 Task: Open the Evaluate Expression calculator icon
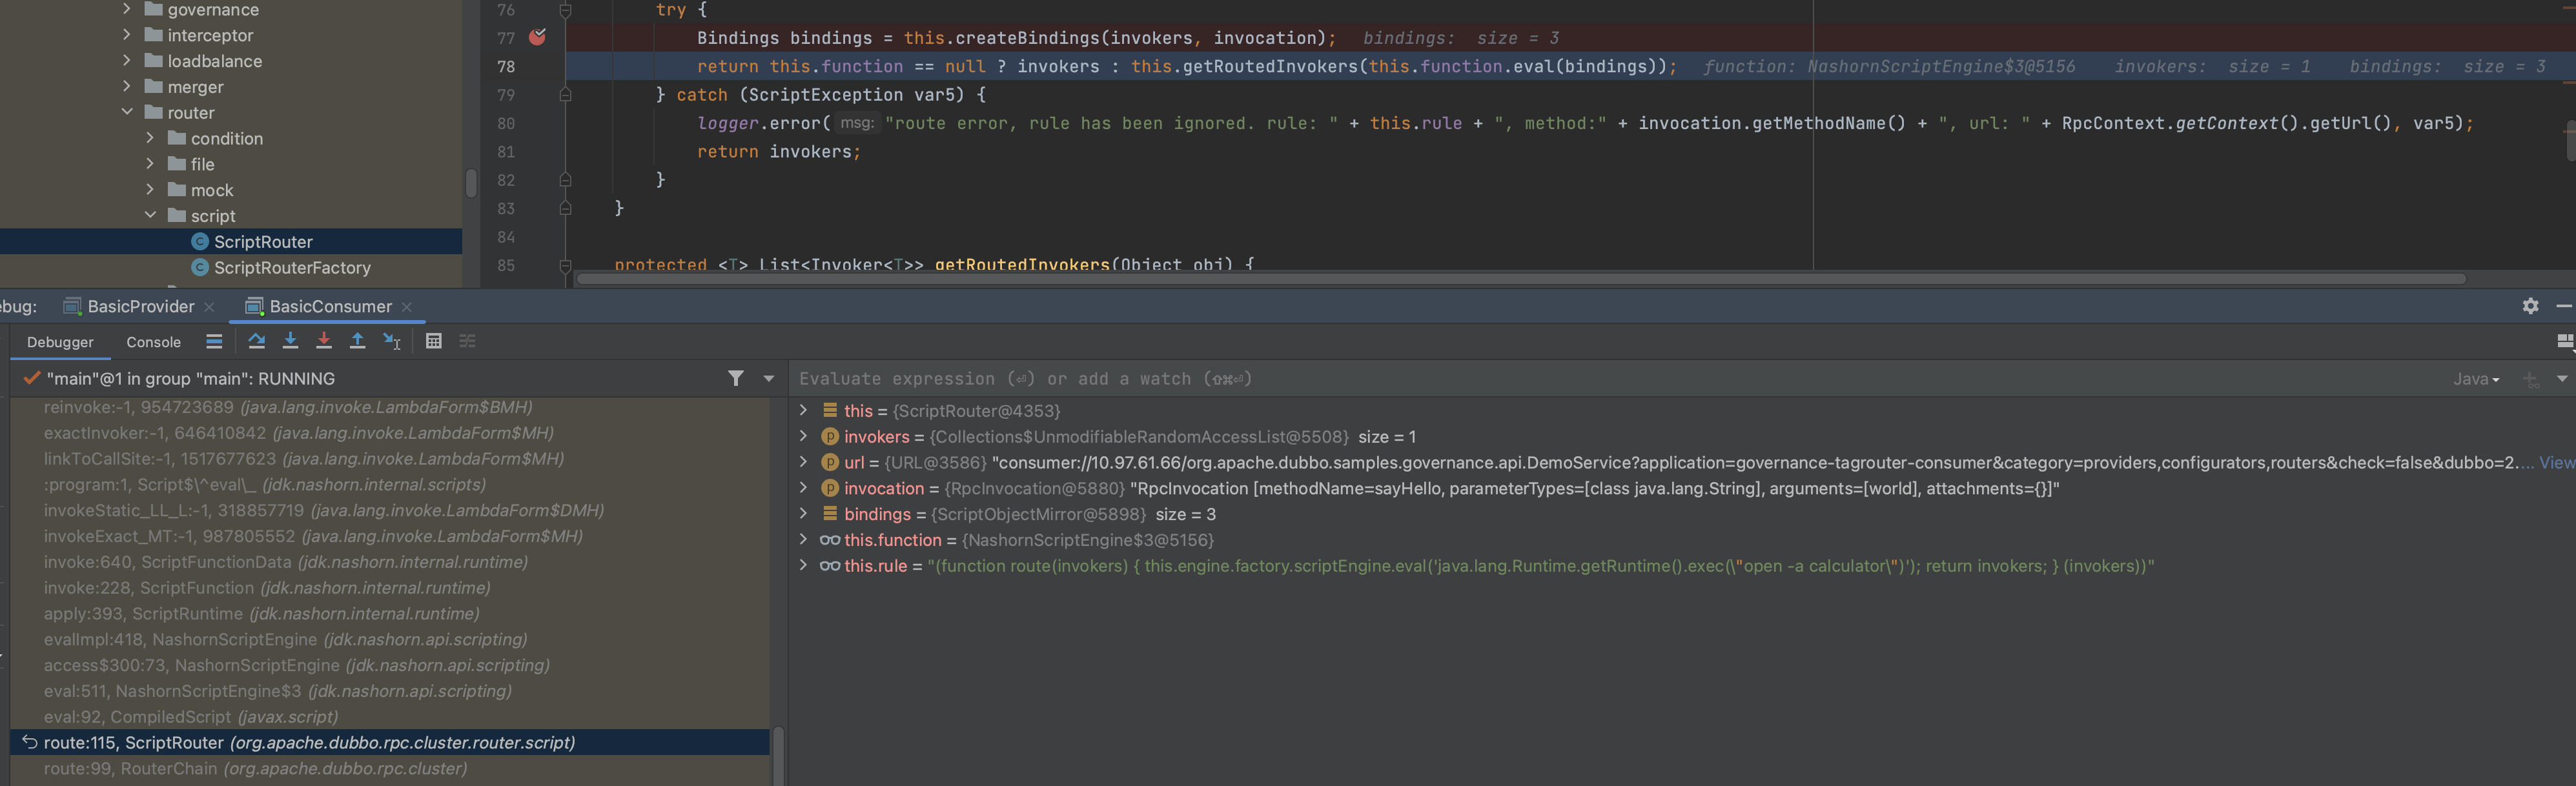433,341
